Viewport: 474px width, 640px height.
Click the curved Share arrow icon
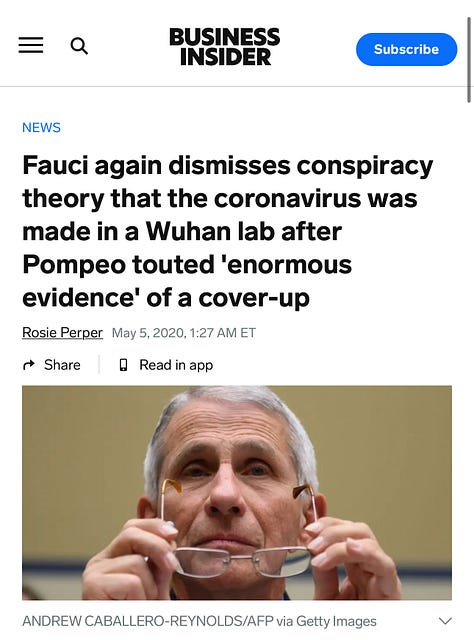coord(29,364)
